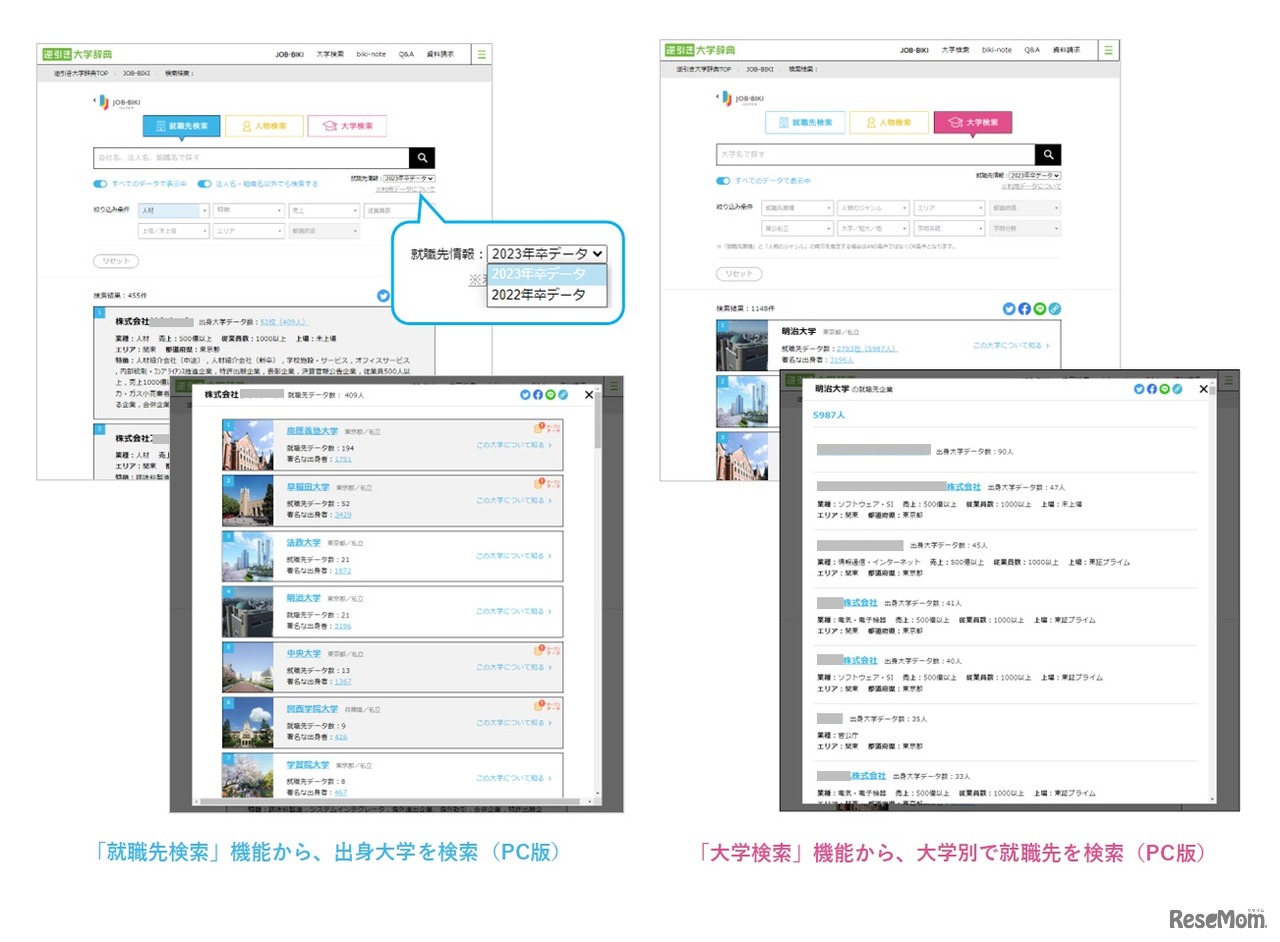Click magnifier search button beside company-name field
Viewport: 1280px width, 942px height.
[422, 158]
